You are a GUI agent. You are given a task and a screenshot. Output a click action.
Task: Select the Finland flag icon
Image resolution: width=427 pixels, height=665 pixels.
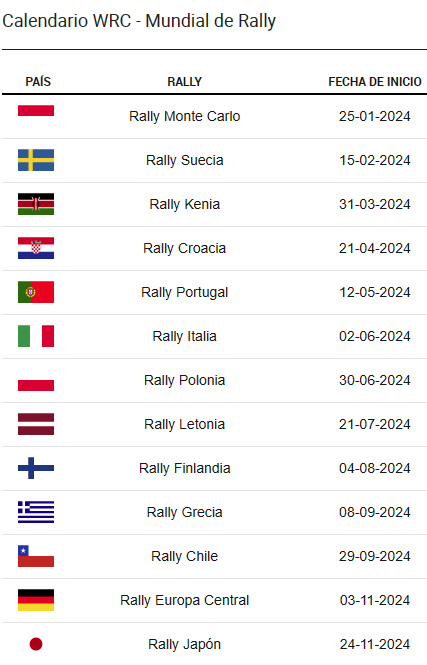pyautogui.click(x=36, y=468)
